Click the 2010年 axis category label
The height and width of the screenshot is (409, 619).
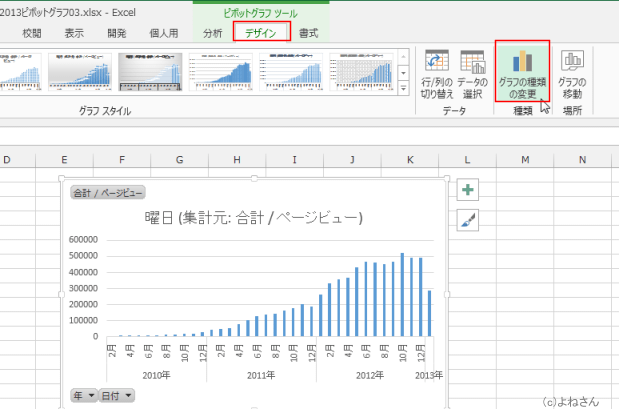[x=156, y=375]
